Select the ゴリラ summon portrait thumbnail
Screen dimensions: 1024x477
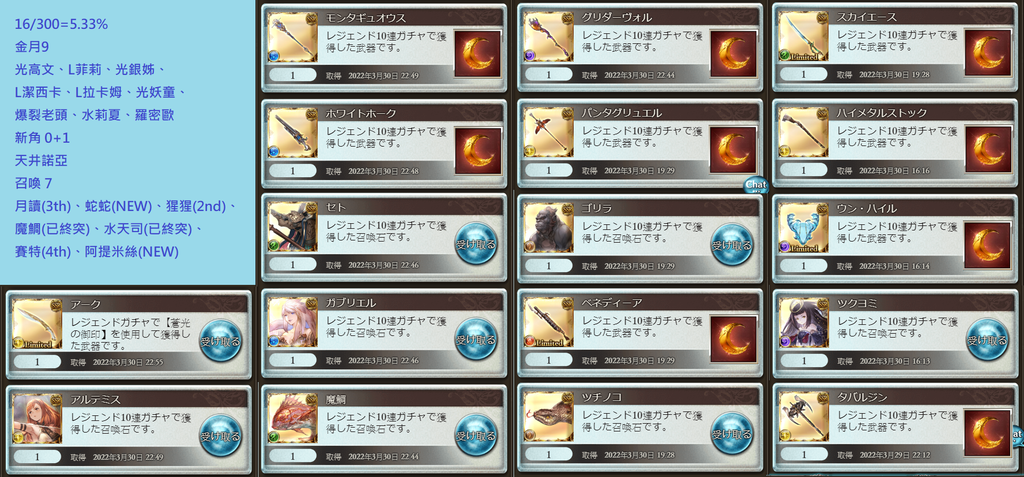click(x=549, y=228)
